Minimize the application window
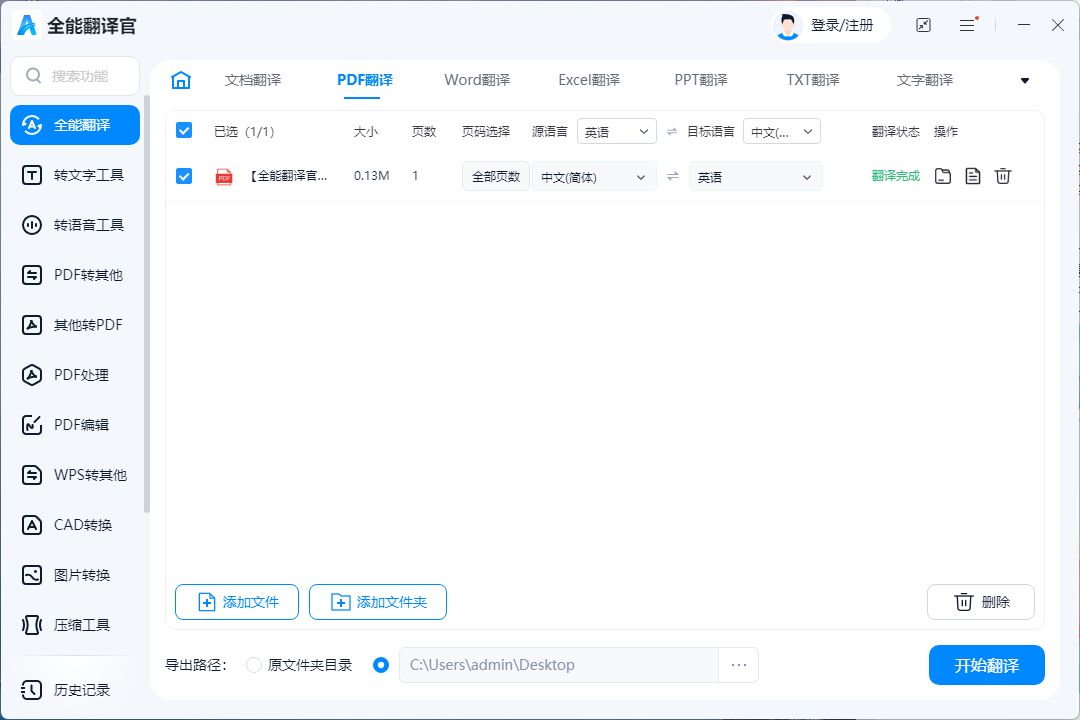Screen dimensions: 1080x720 coord(1024,25)
